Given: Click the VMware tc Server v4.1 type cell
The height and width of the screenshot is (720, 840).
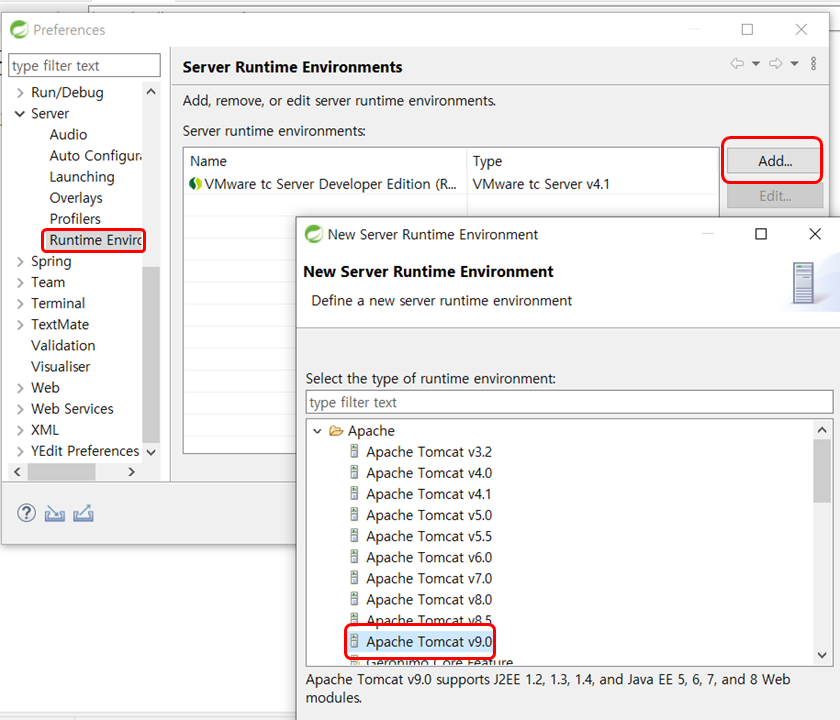Looking at the screenshot, I should 541,184.
